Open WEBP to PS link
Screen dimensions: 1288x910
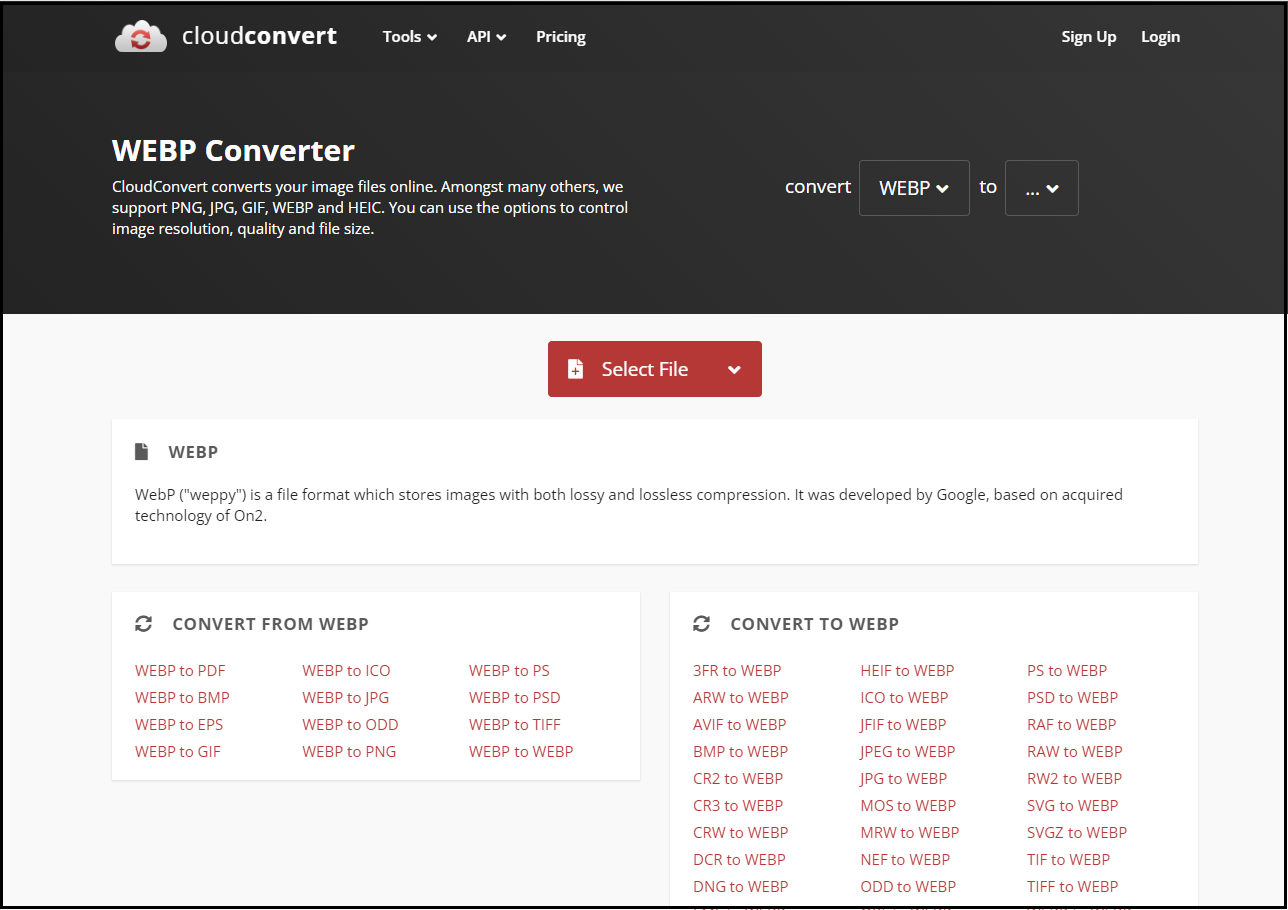(x=509, y=671)
